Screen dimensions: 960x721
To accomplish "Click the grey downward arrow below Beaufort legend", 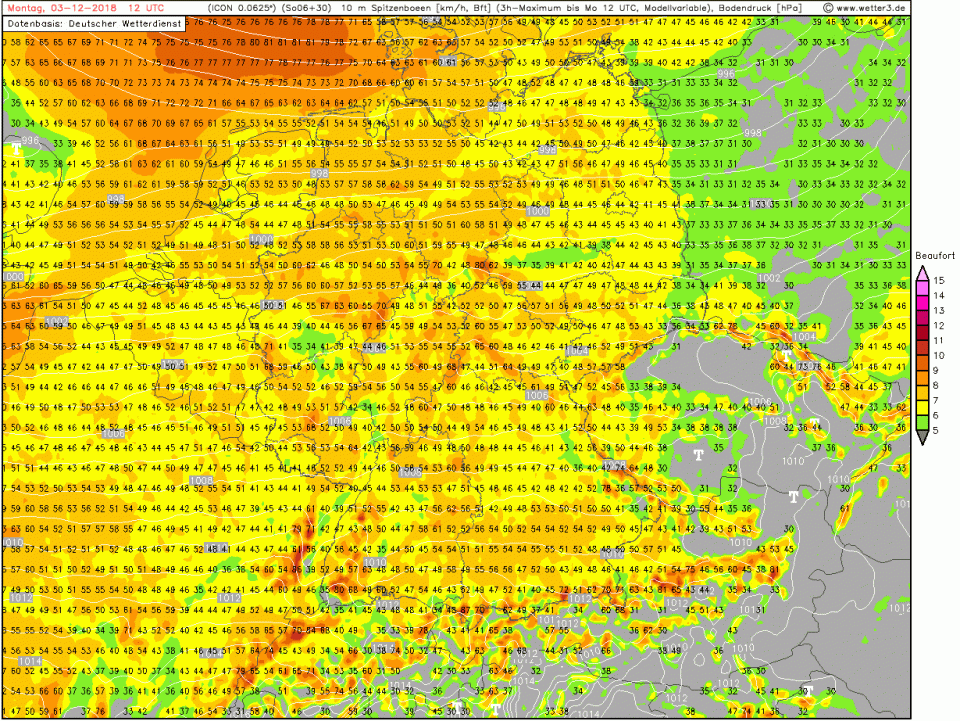I will click(x=922, y=436).
